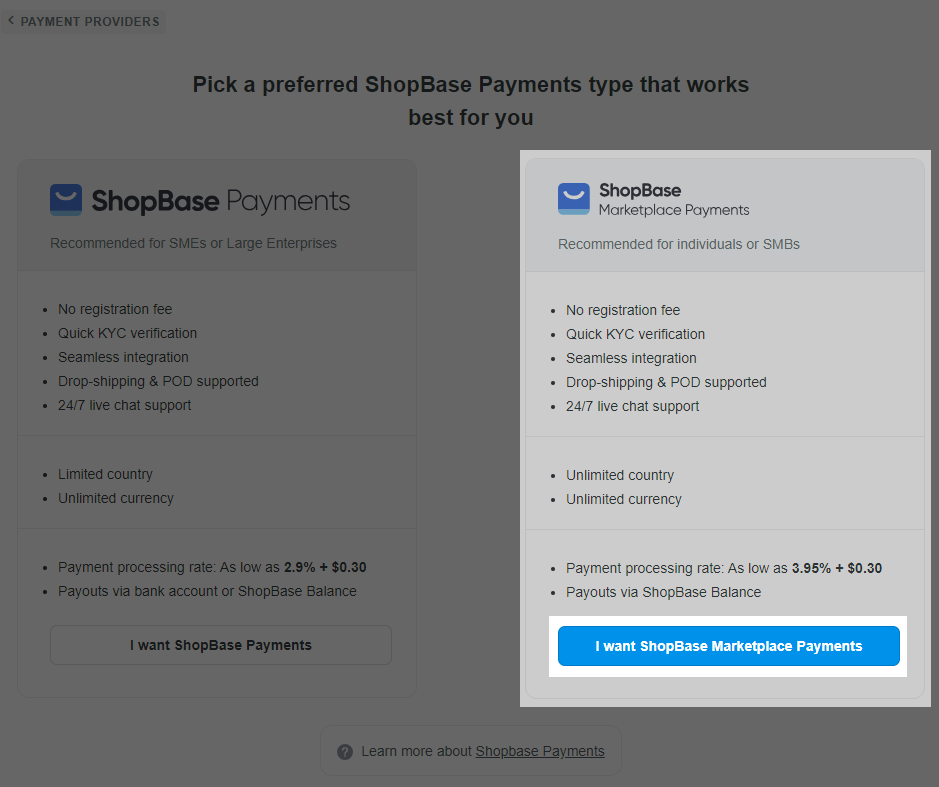Click the ShopBase Payments logo icon
This screenshot has width=939, height=787.
(66, 200)
